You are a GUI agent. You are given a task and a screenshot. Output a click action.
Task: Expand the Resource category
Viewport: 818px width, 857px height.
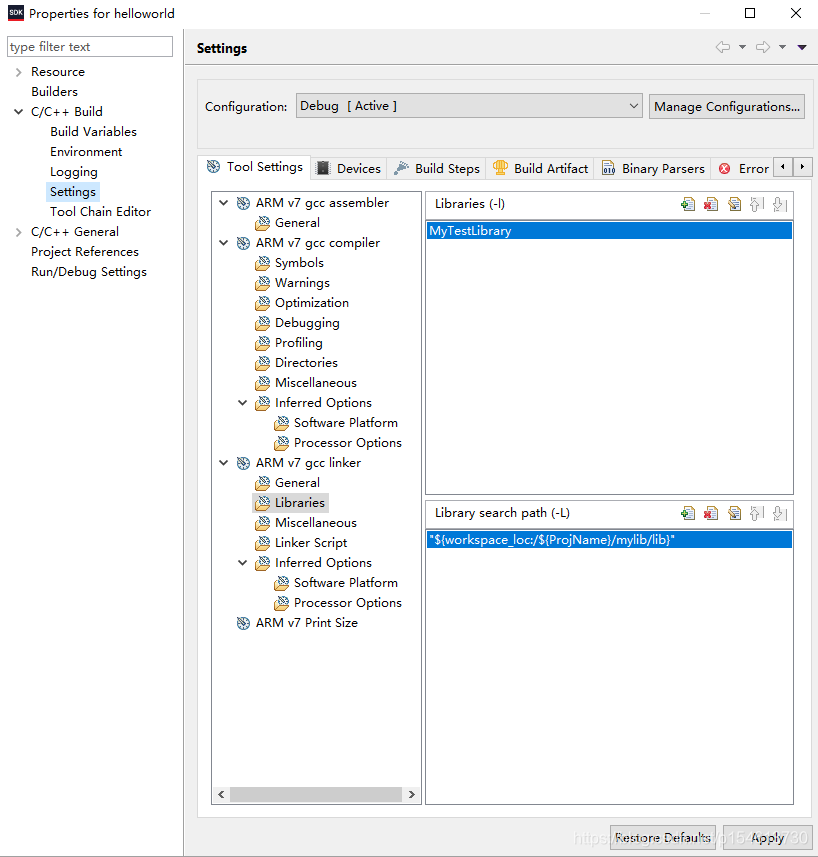[19, 72]
